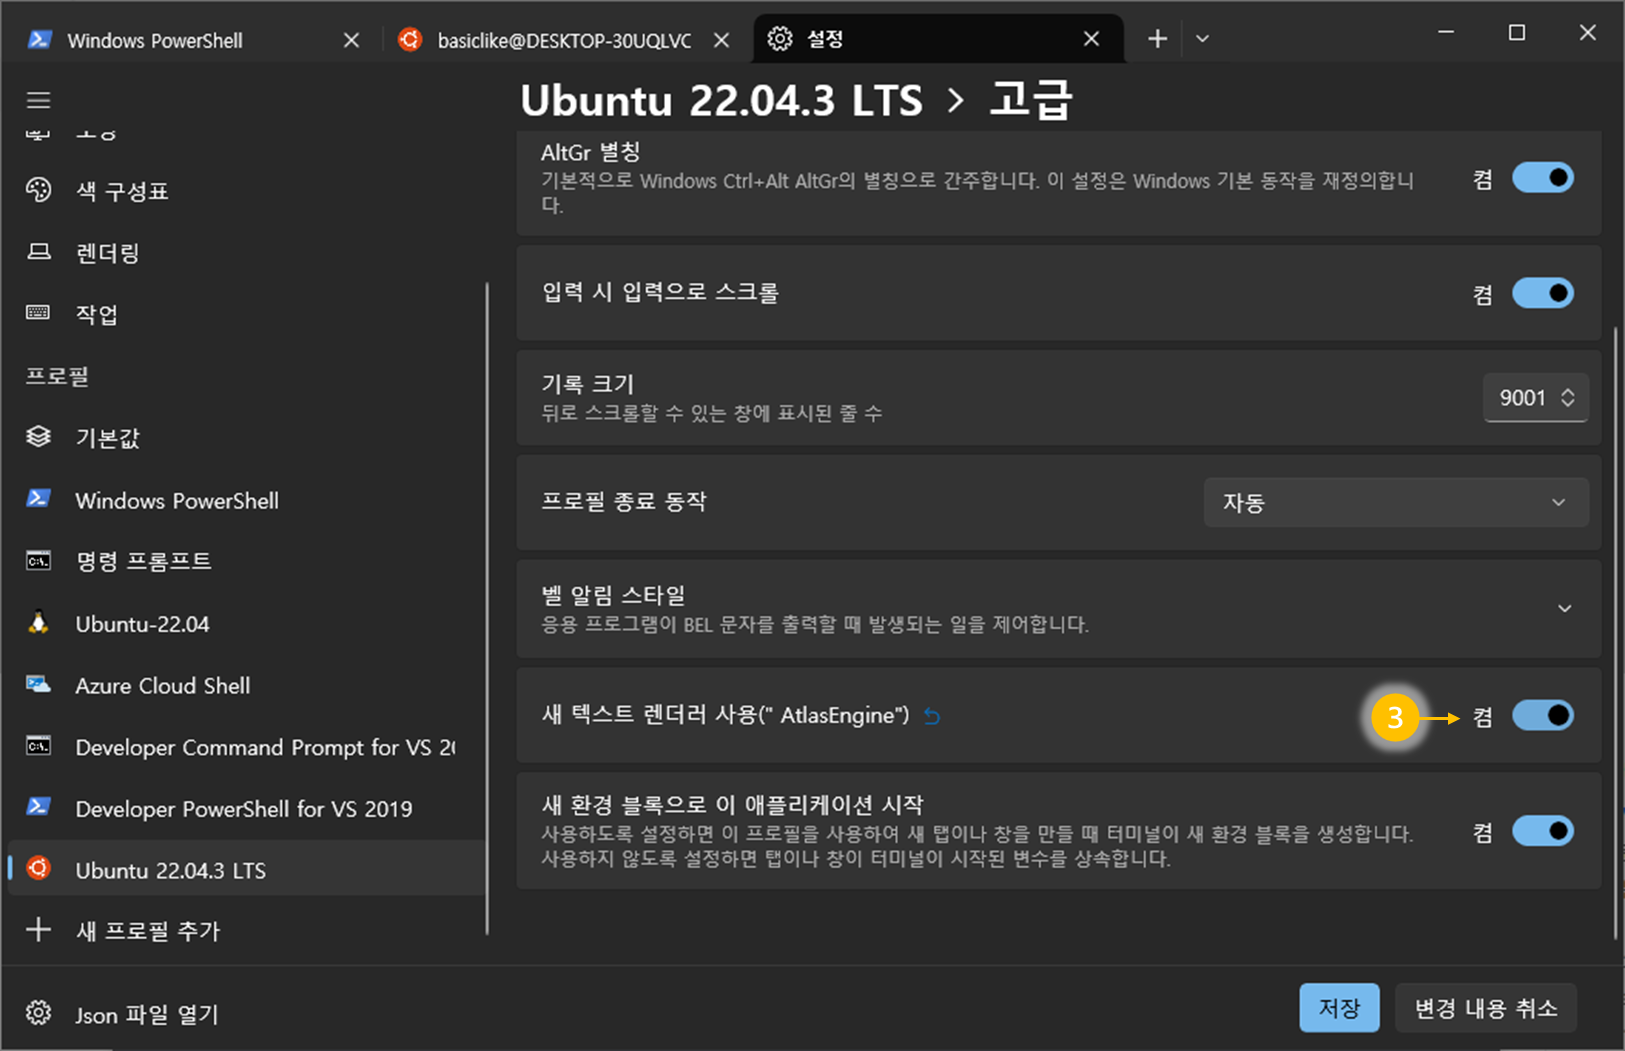
Task: Open the 프로필 종료 동작 dropdown
Action: [x=1396, y=502]
